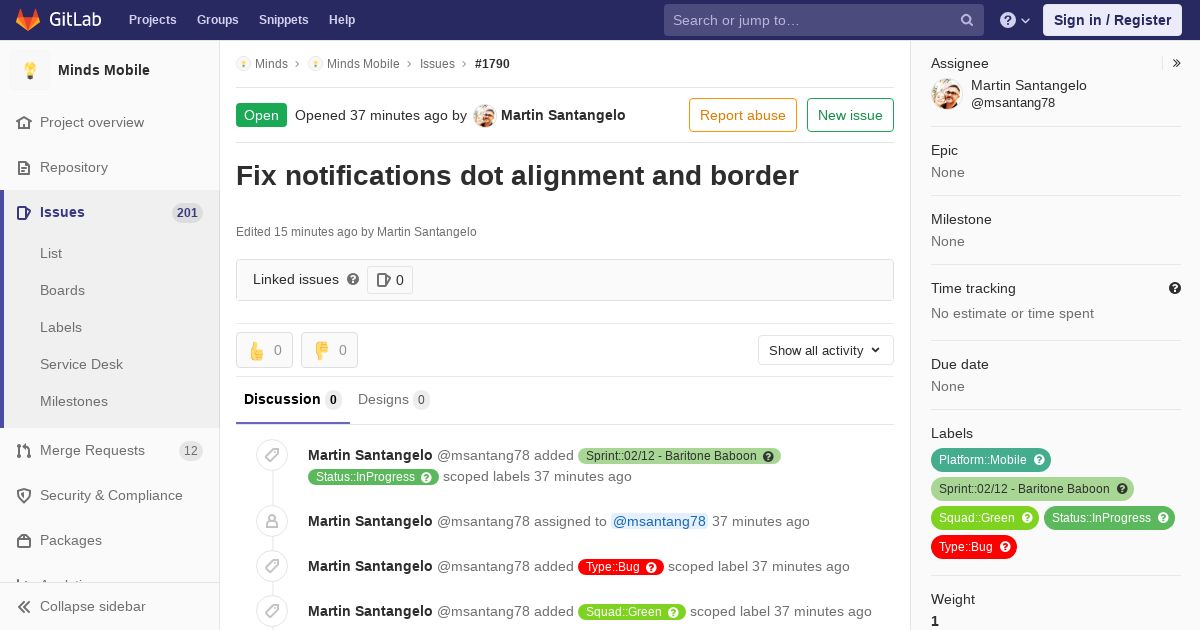Click the 201 issues count badge
This screenshot has height=630, width=1200.
[187, 212]
